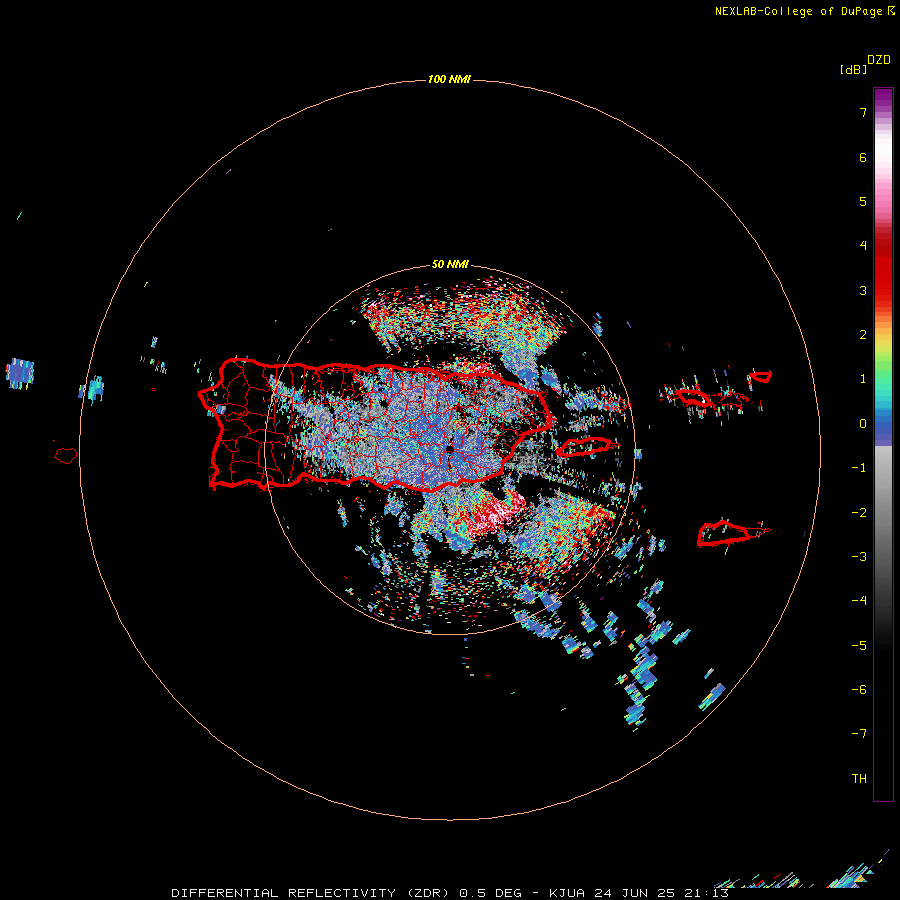Click the -1 value on the scale
The height and width of the screenshot is (900, 900).
pos(859,468)
